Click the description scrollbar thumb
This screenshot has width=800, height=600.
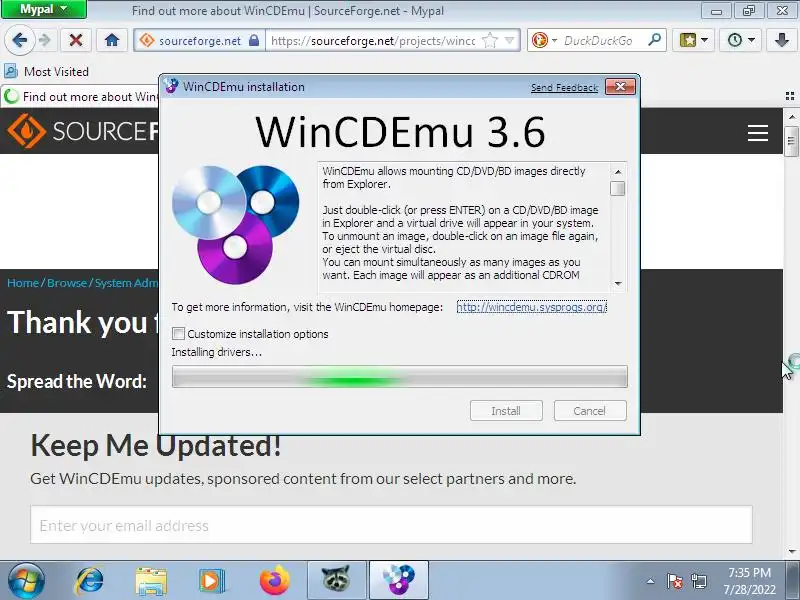tap(617, 188)
